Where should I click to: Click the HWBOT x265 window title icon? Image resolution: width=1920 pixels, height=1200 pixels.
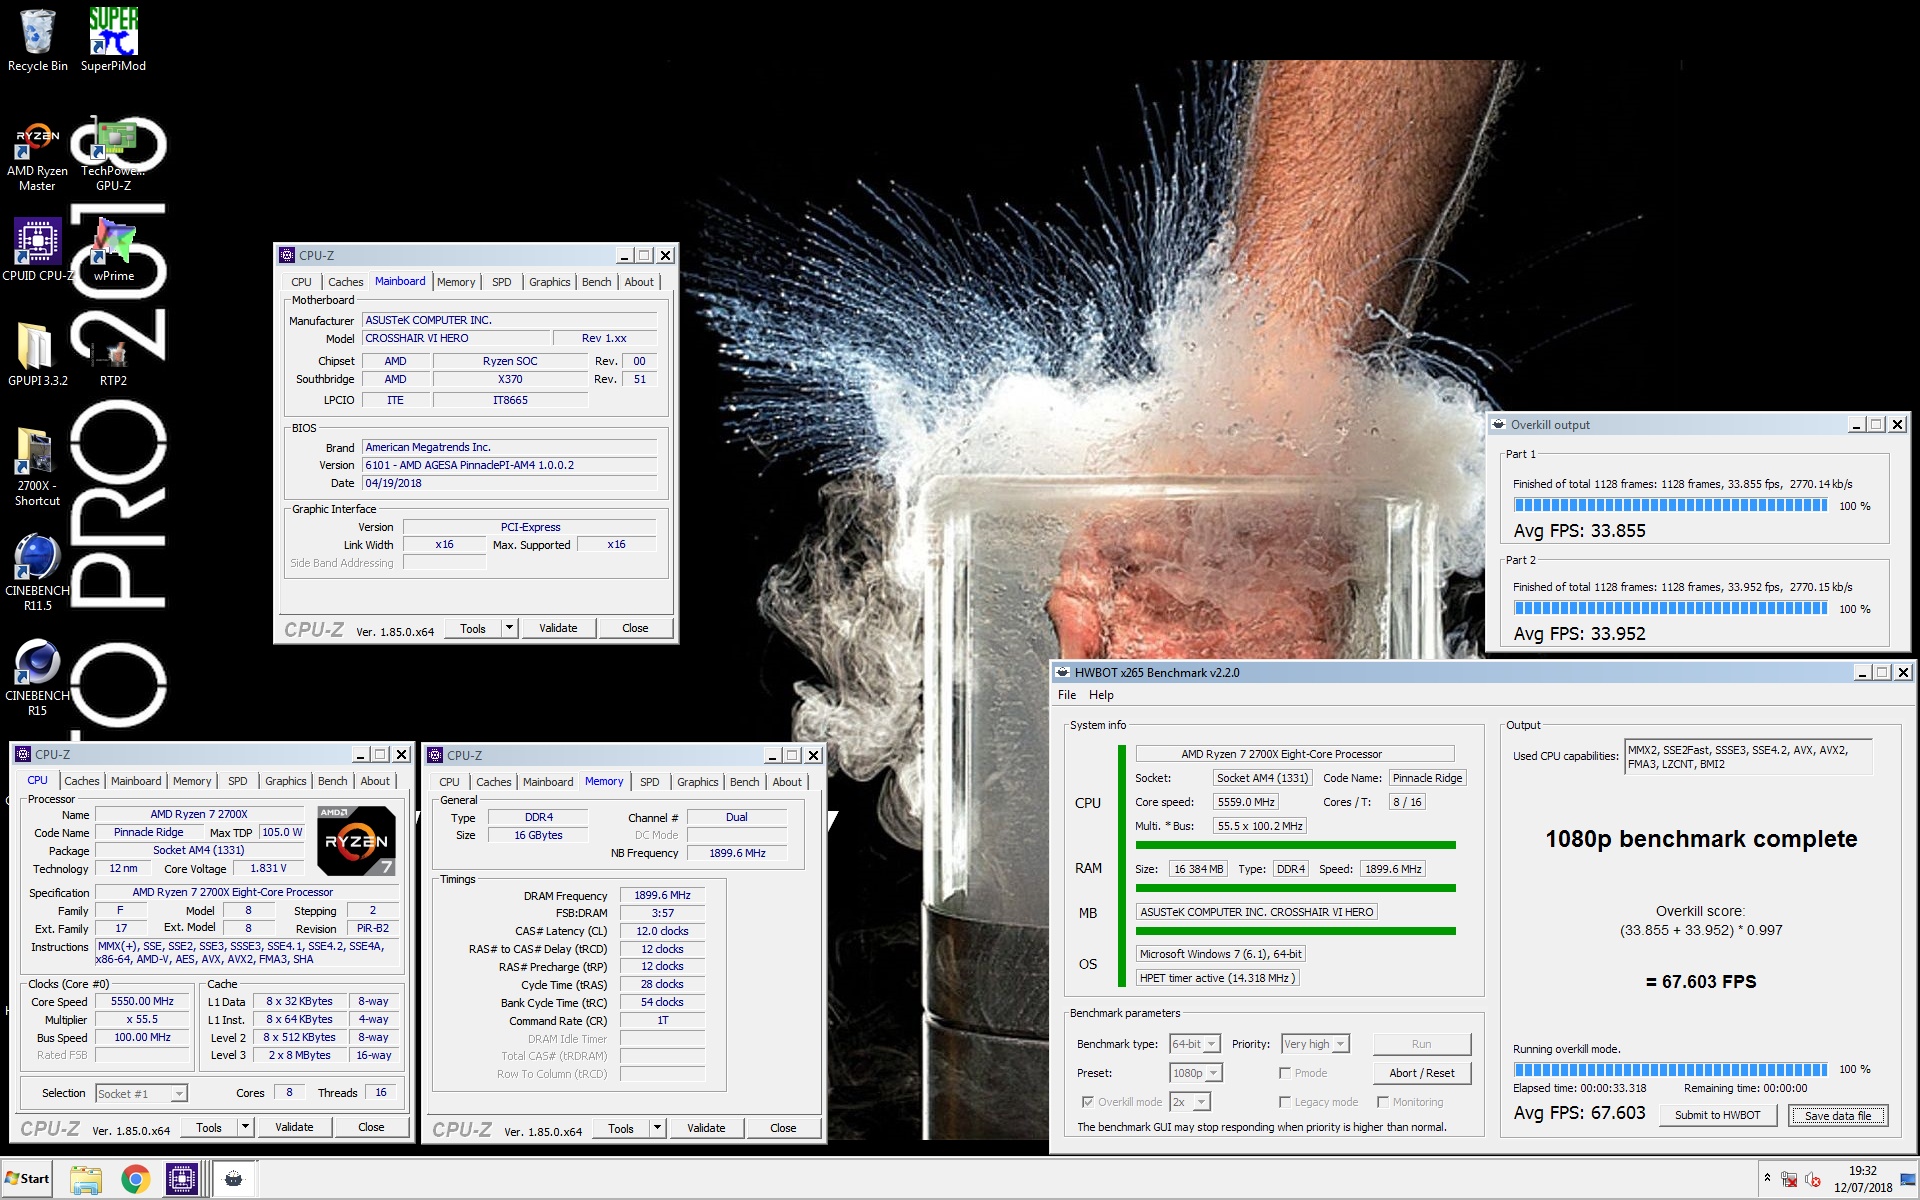[x=1063, y=672]
